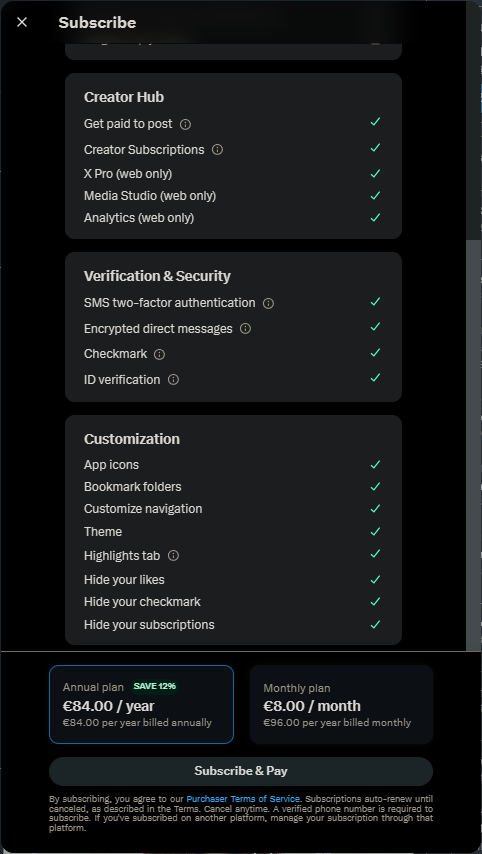Viewport: 482px width, 854px height.
Task: Open info icon beside Creator Subscriptions
Action: (217, 149)
